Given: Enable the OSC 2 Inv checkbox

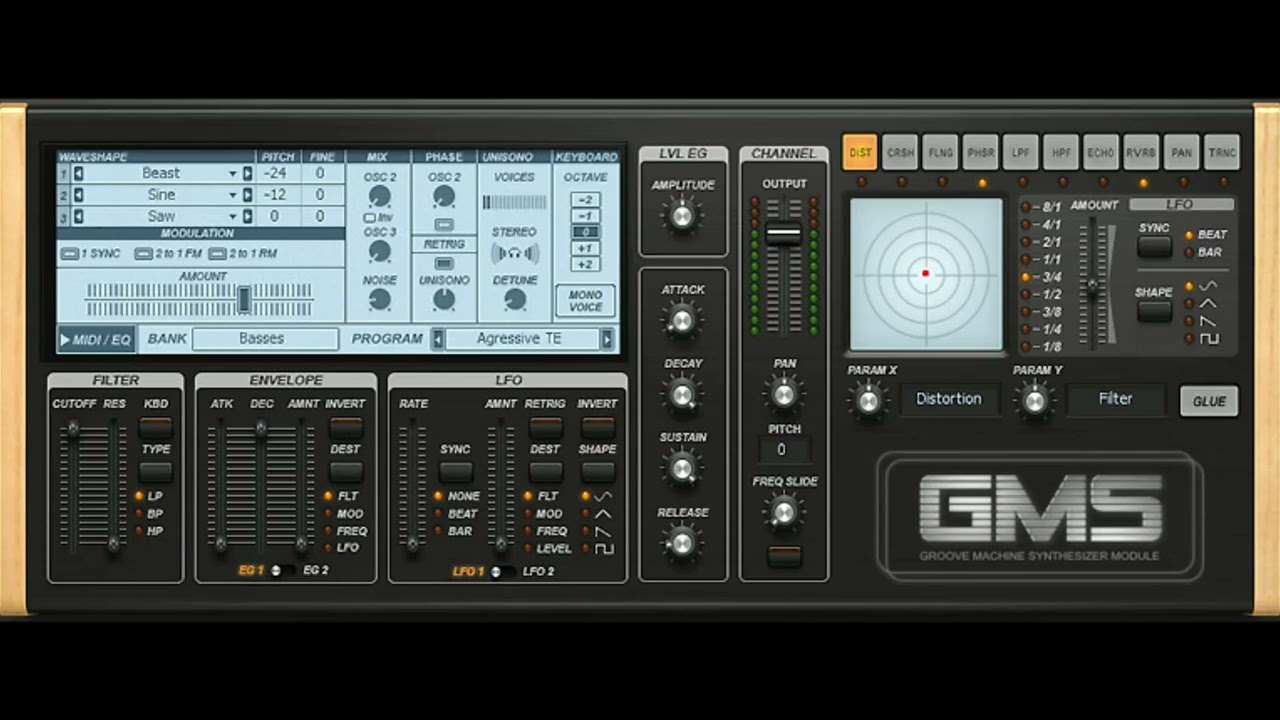Looking at the screenshot, I should coord(369,217).
